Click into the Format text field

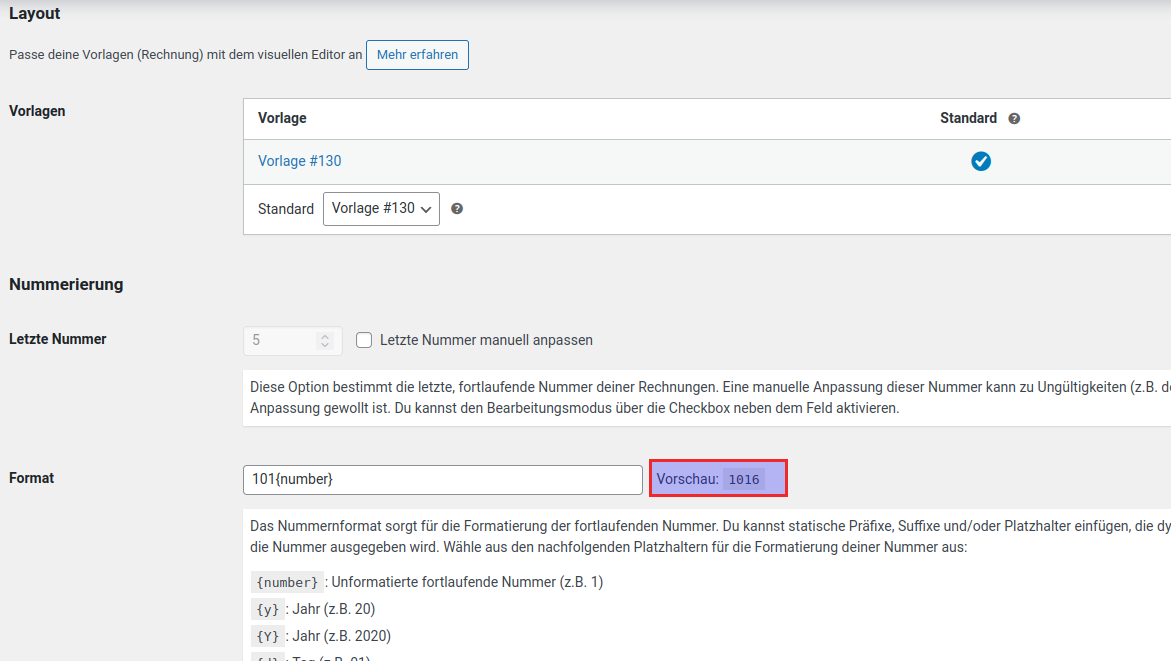442,480
